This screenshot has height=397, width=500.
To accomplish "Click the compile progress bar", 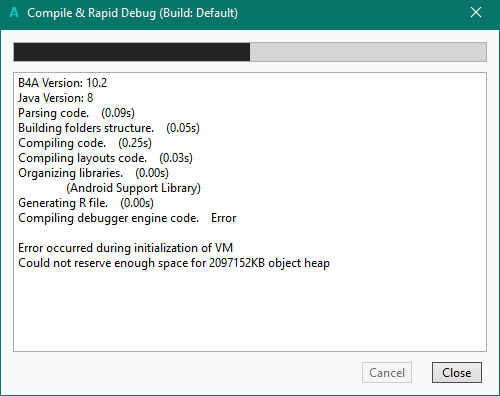I will coord(250,52).
